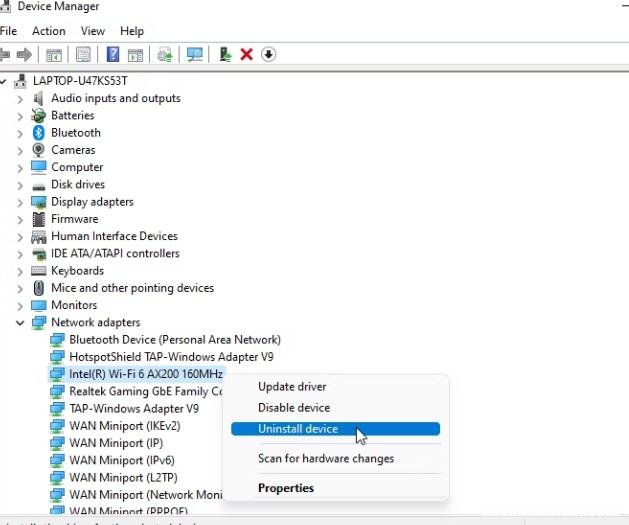Select WAN Miniport (IKEv2)
Image resolution: width=629 pixels, height=525 pixels.
pyautogui.click(x=125, y=426)
